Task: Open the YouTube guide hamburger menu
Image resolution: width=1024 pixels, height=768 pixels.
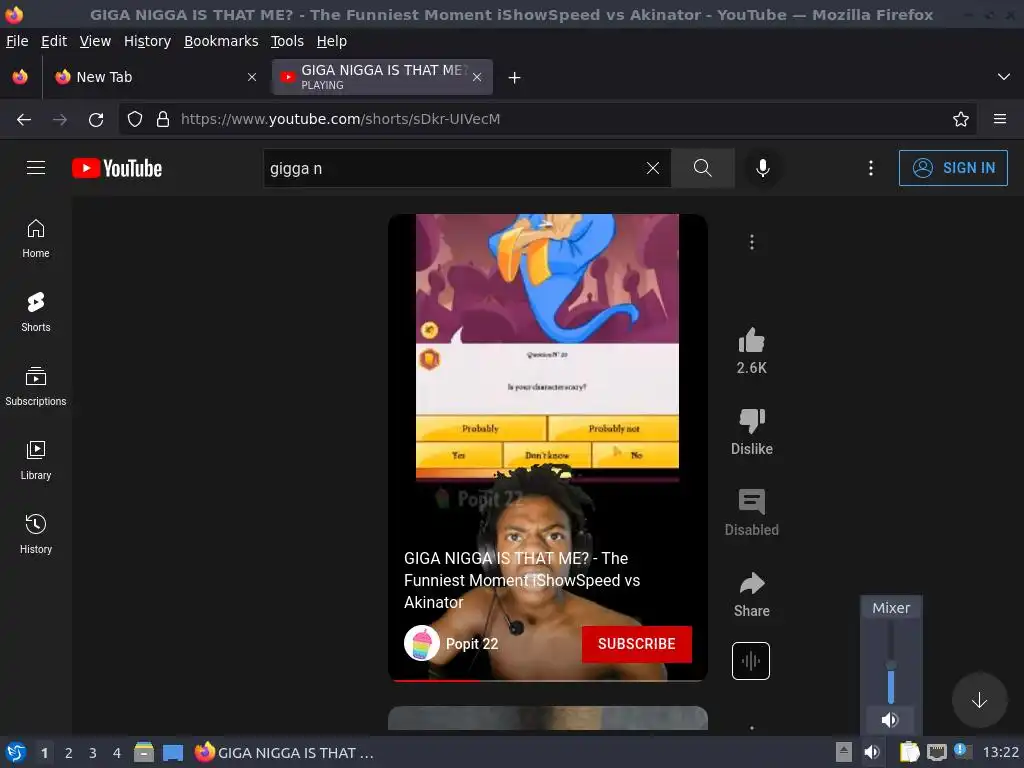Action: 36,168
